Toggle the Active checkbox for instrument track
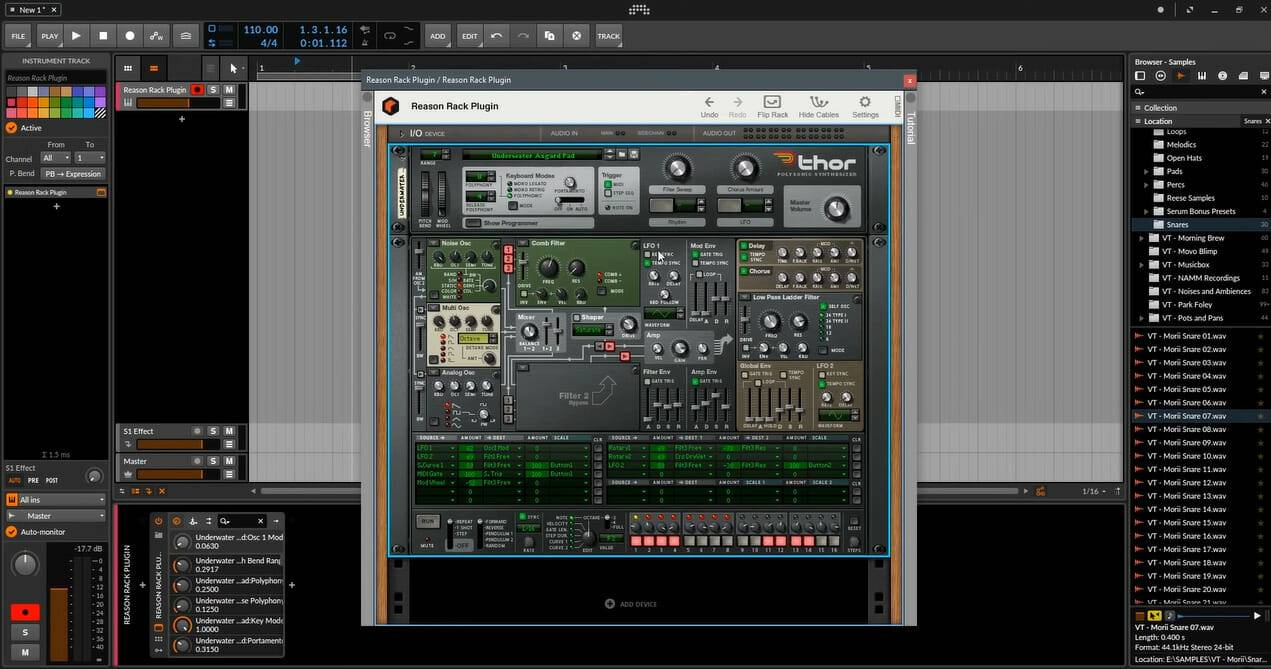Screen dimensions: 1271x669 pyautogui.click(x=12, y=128)
